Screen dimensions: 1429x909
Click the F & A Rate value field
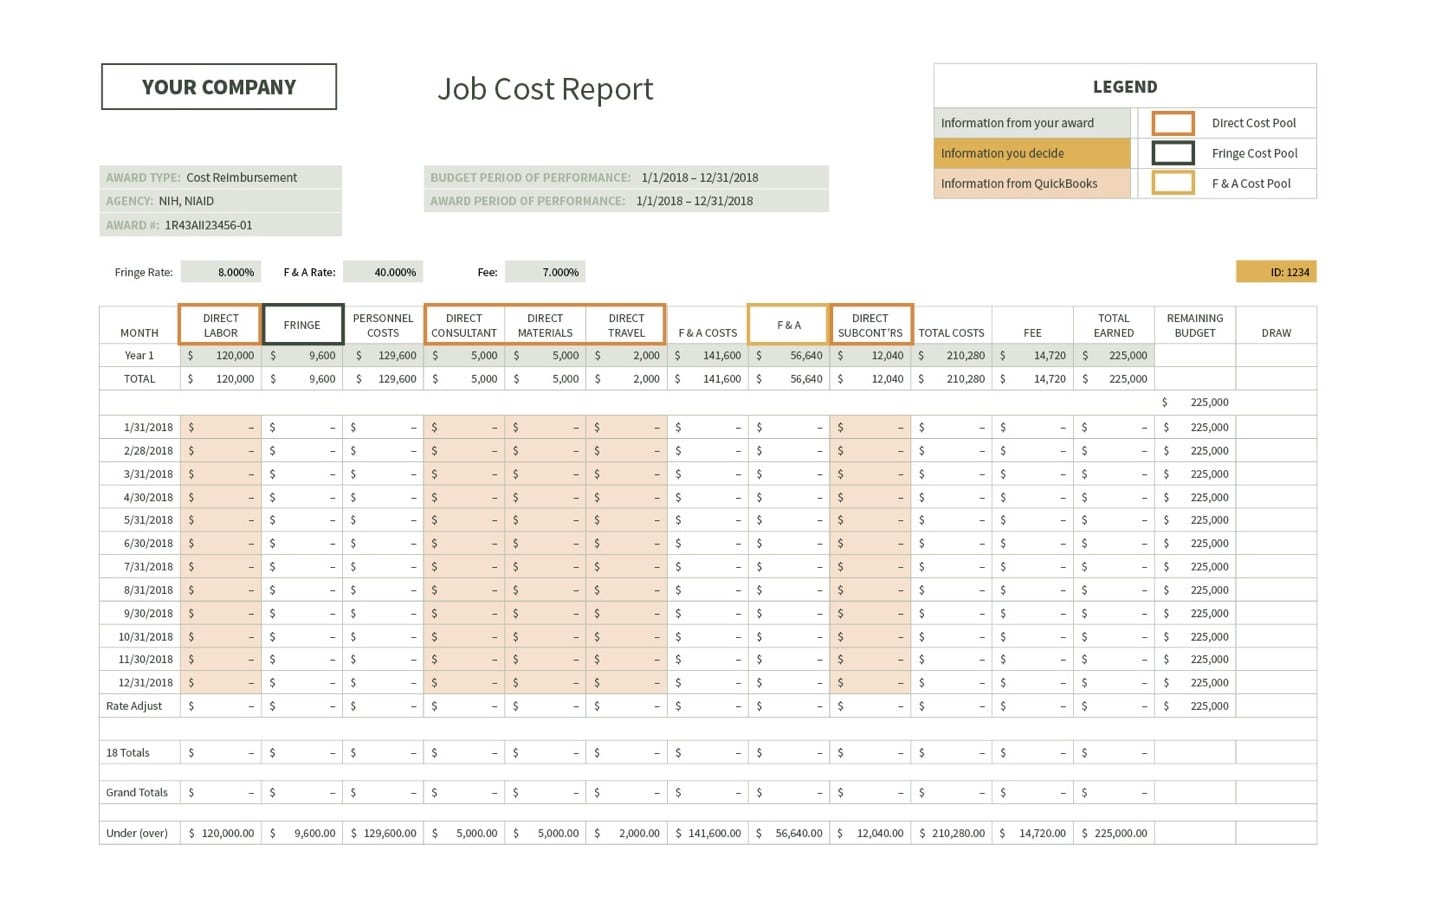pyautogui.click(x=385, y=271)
